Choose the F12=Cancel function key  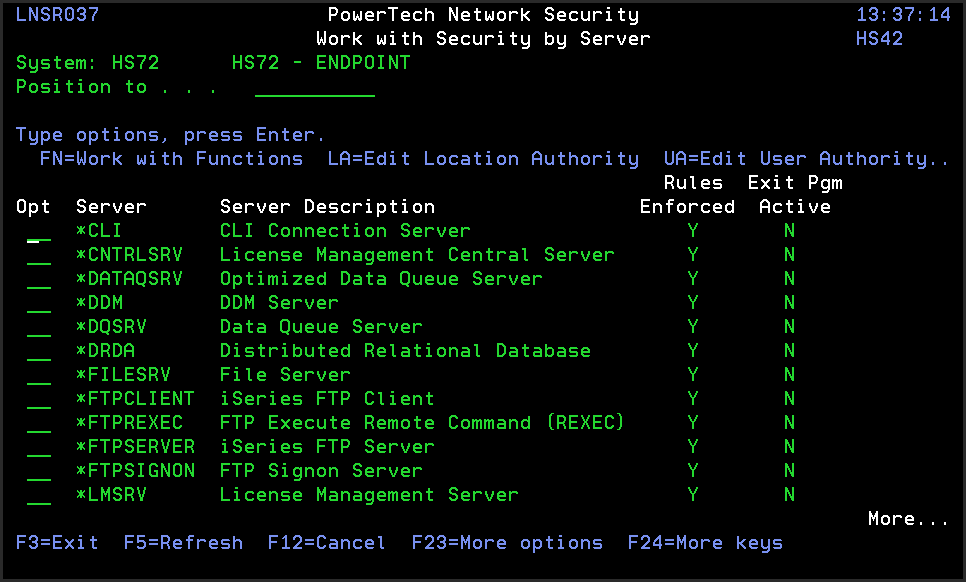[x=326, y=543]
